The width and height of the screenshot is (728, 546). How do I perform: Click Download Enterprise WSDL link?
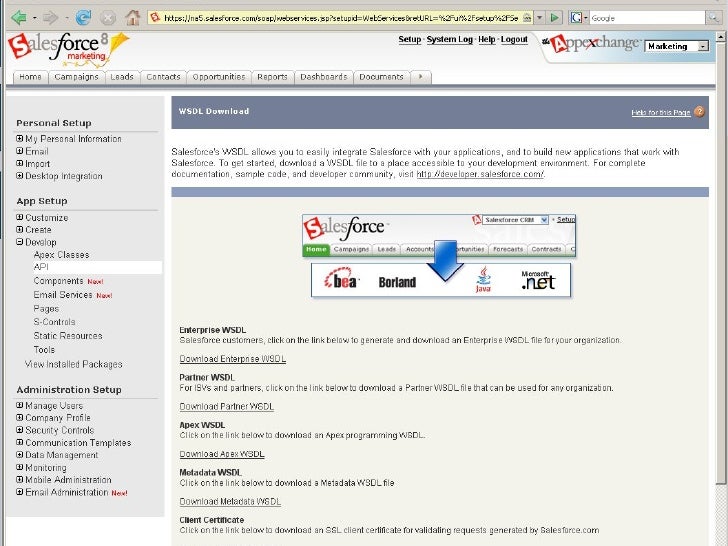click(233, 359)
